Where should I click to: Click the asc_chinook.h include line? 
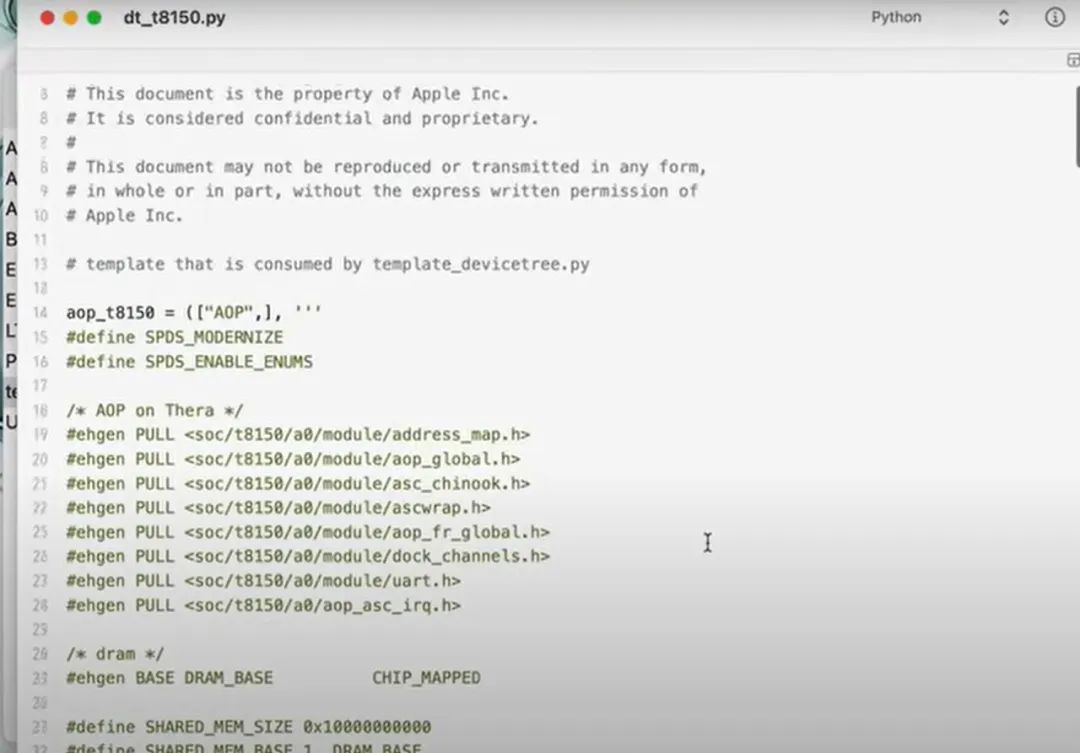[x=298, y=484]
